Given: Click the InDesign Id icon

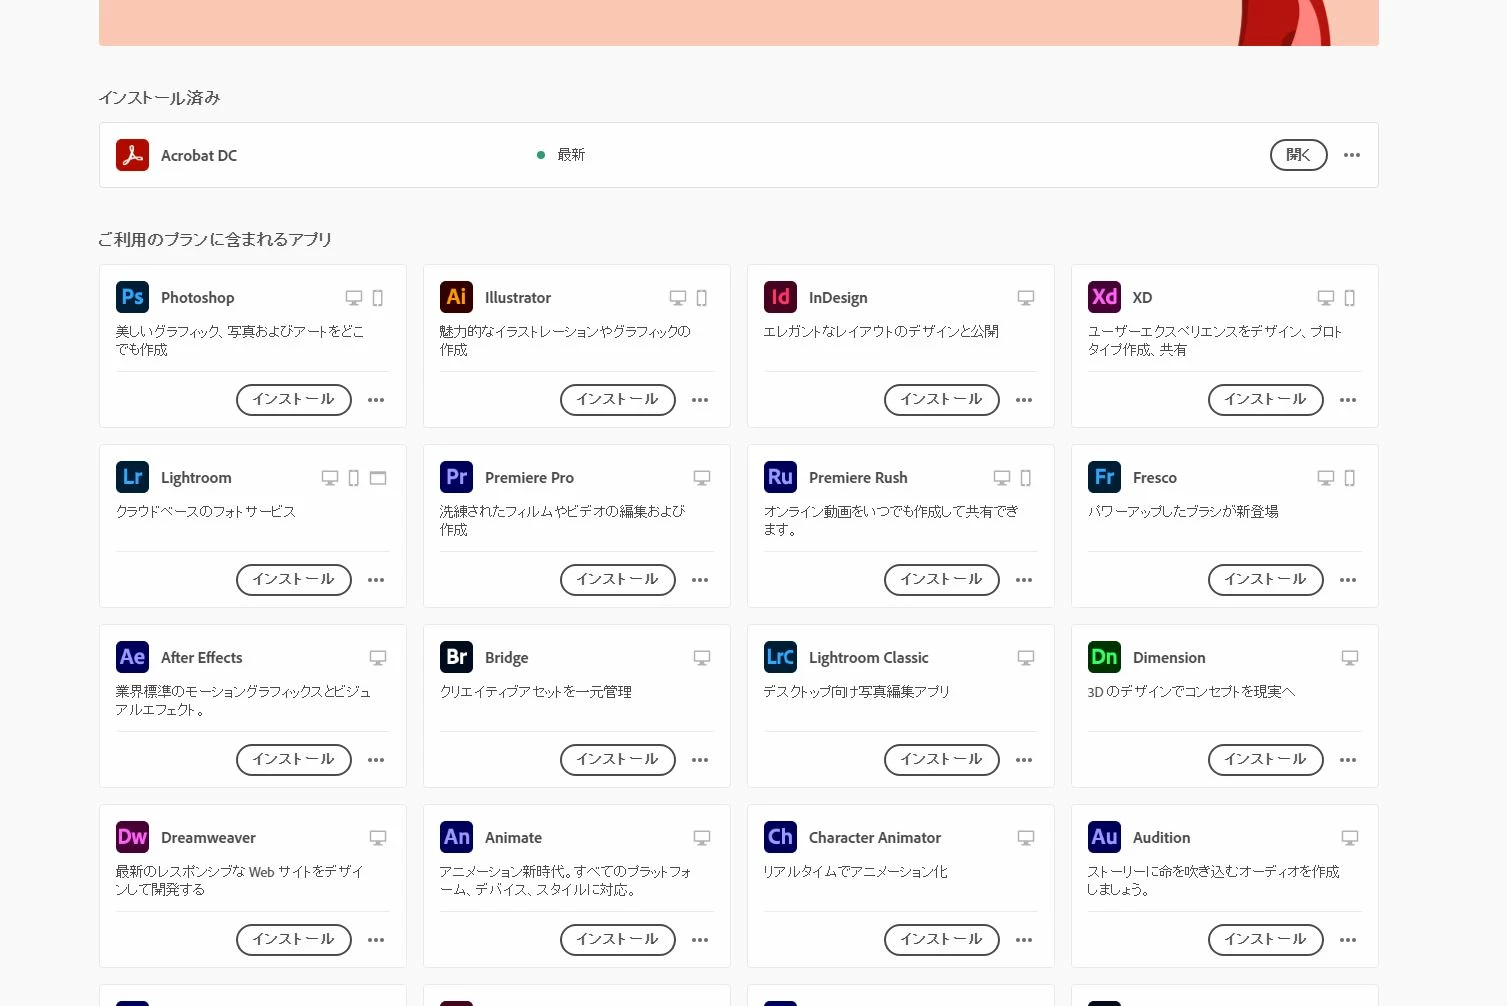Looking at the screenshot, I should (x=780, y=297).
